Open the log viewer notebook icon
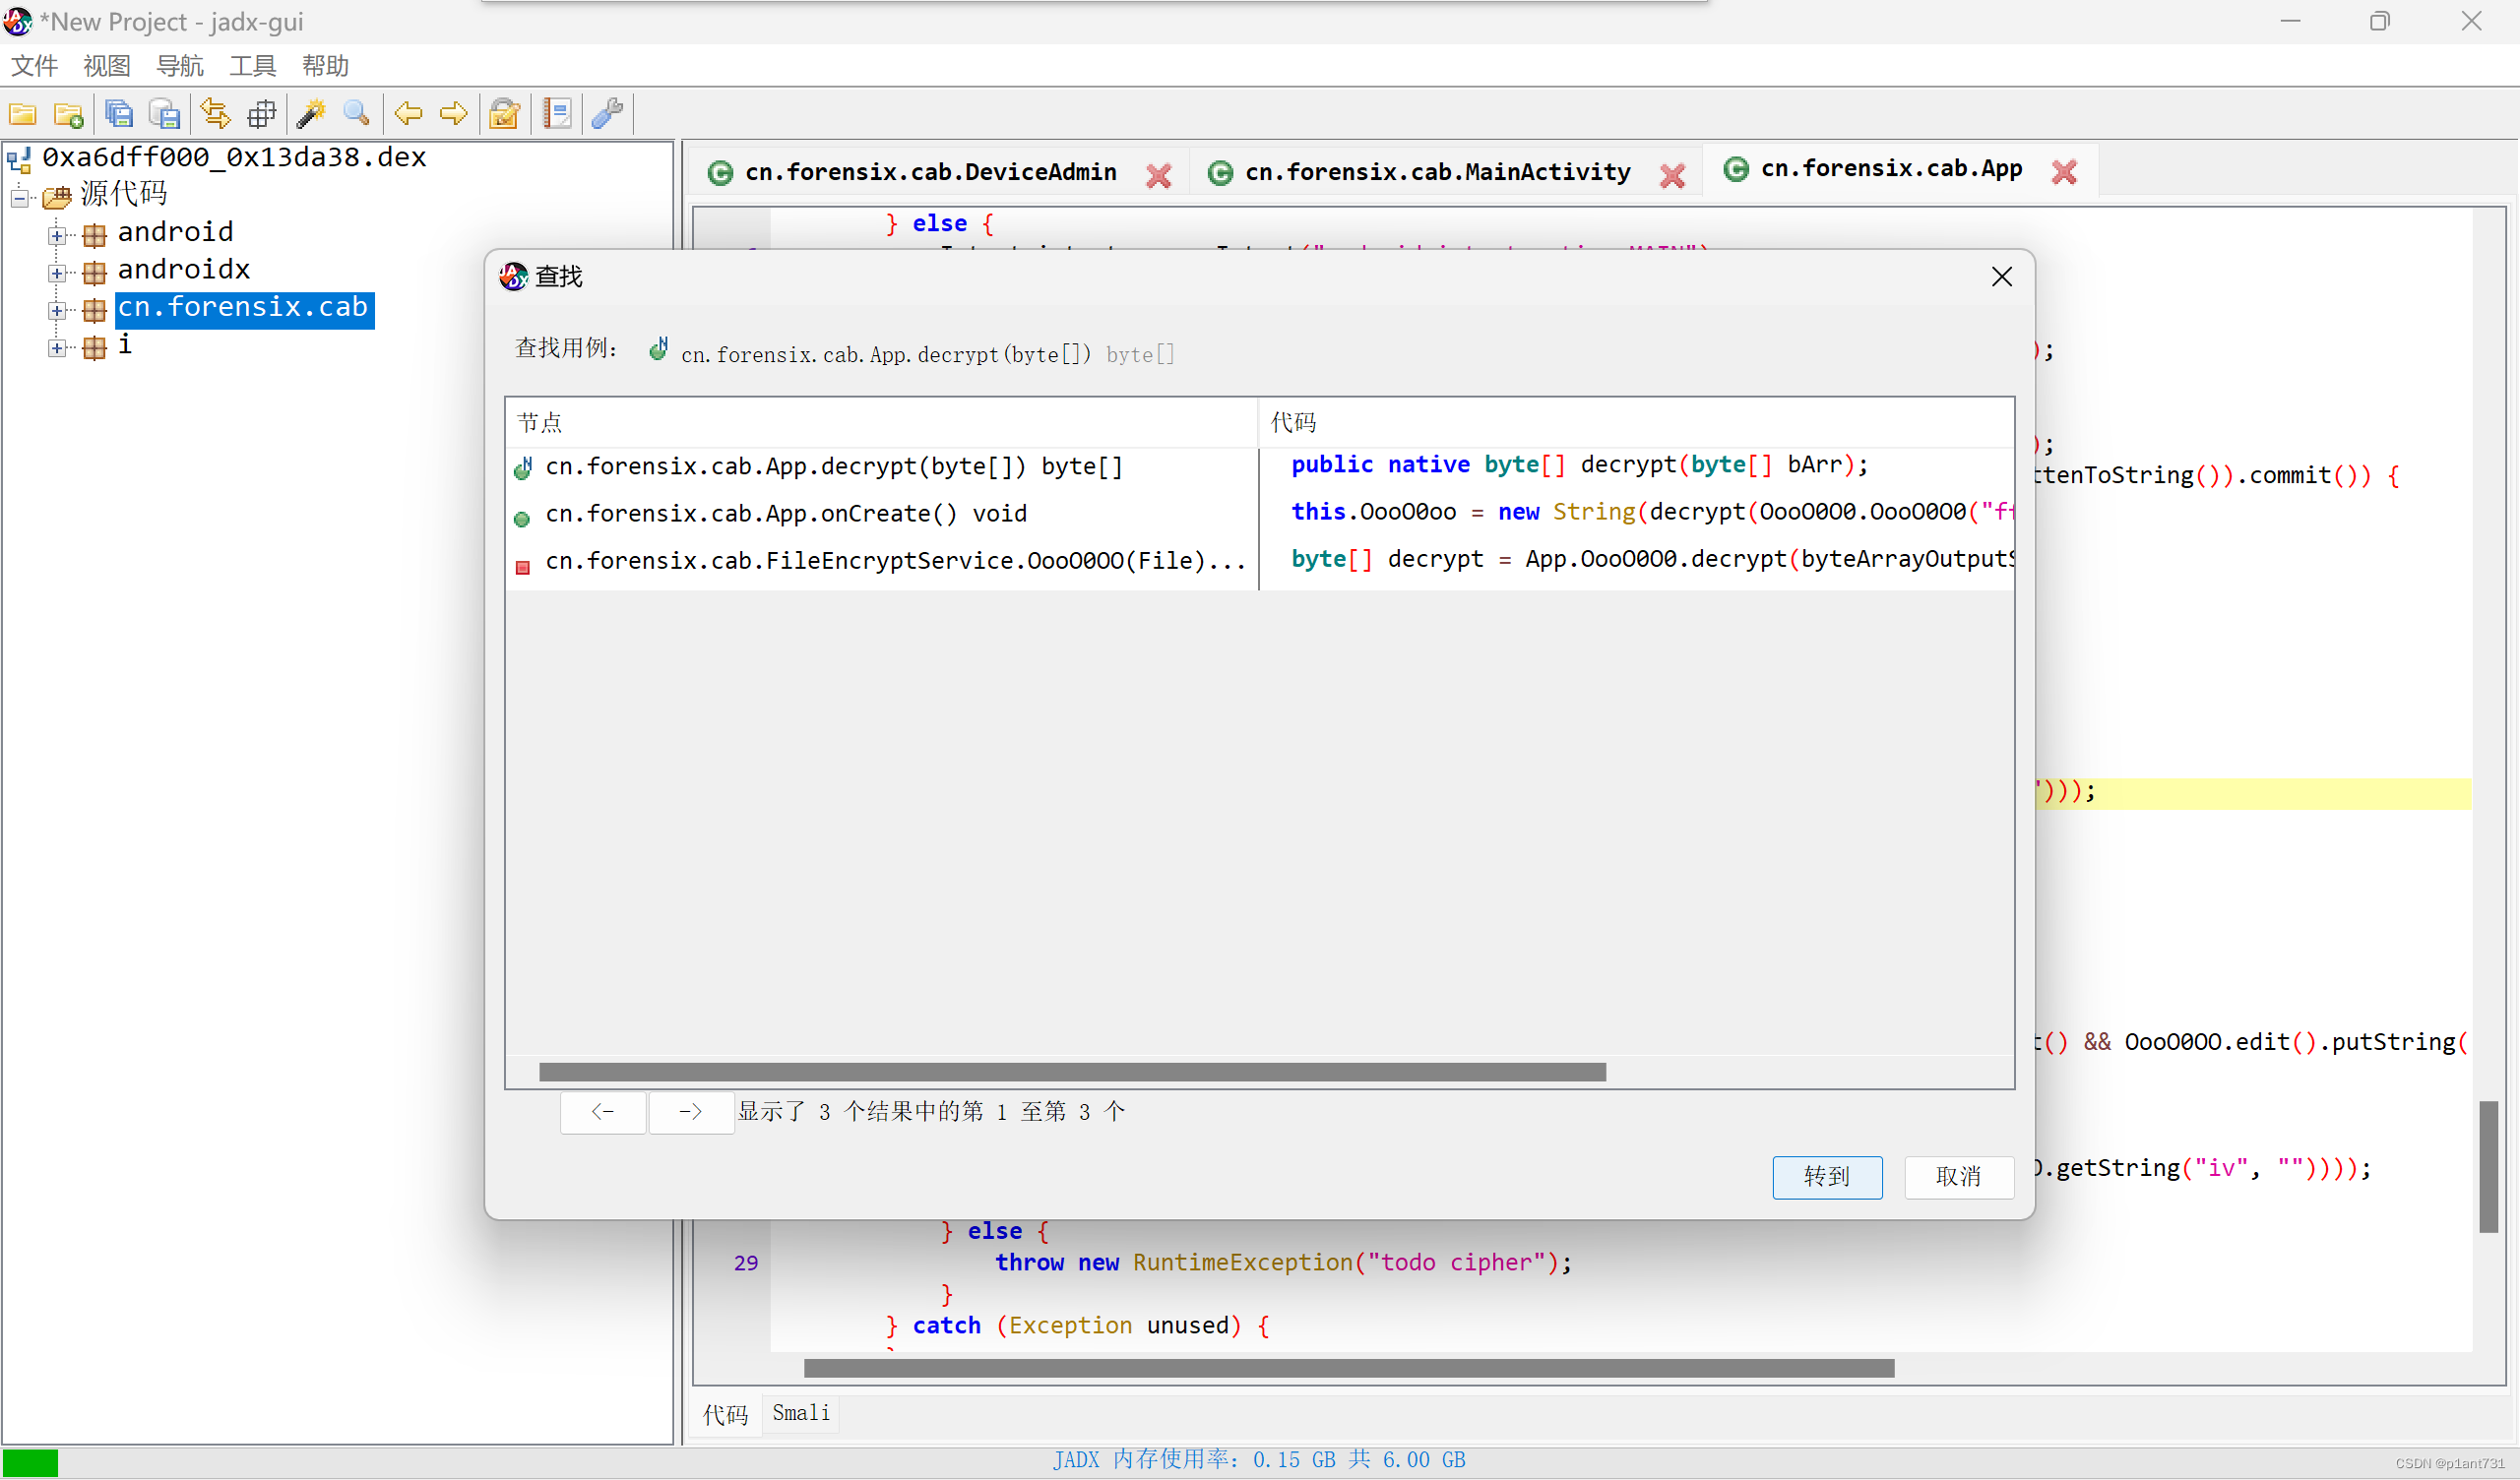 [x=557, y=114]
